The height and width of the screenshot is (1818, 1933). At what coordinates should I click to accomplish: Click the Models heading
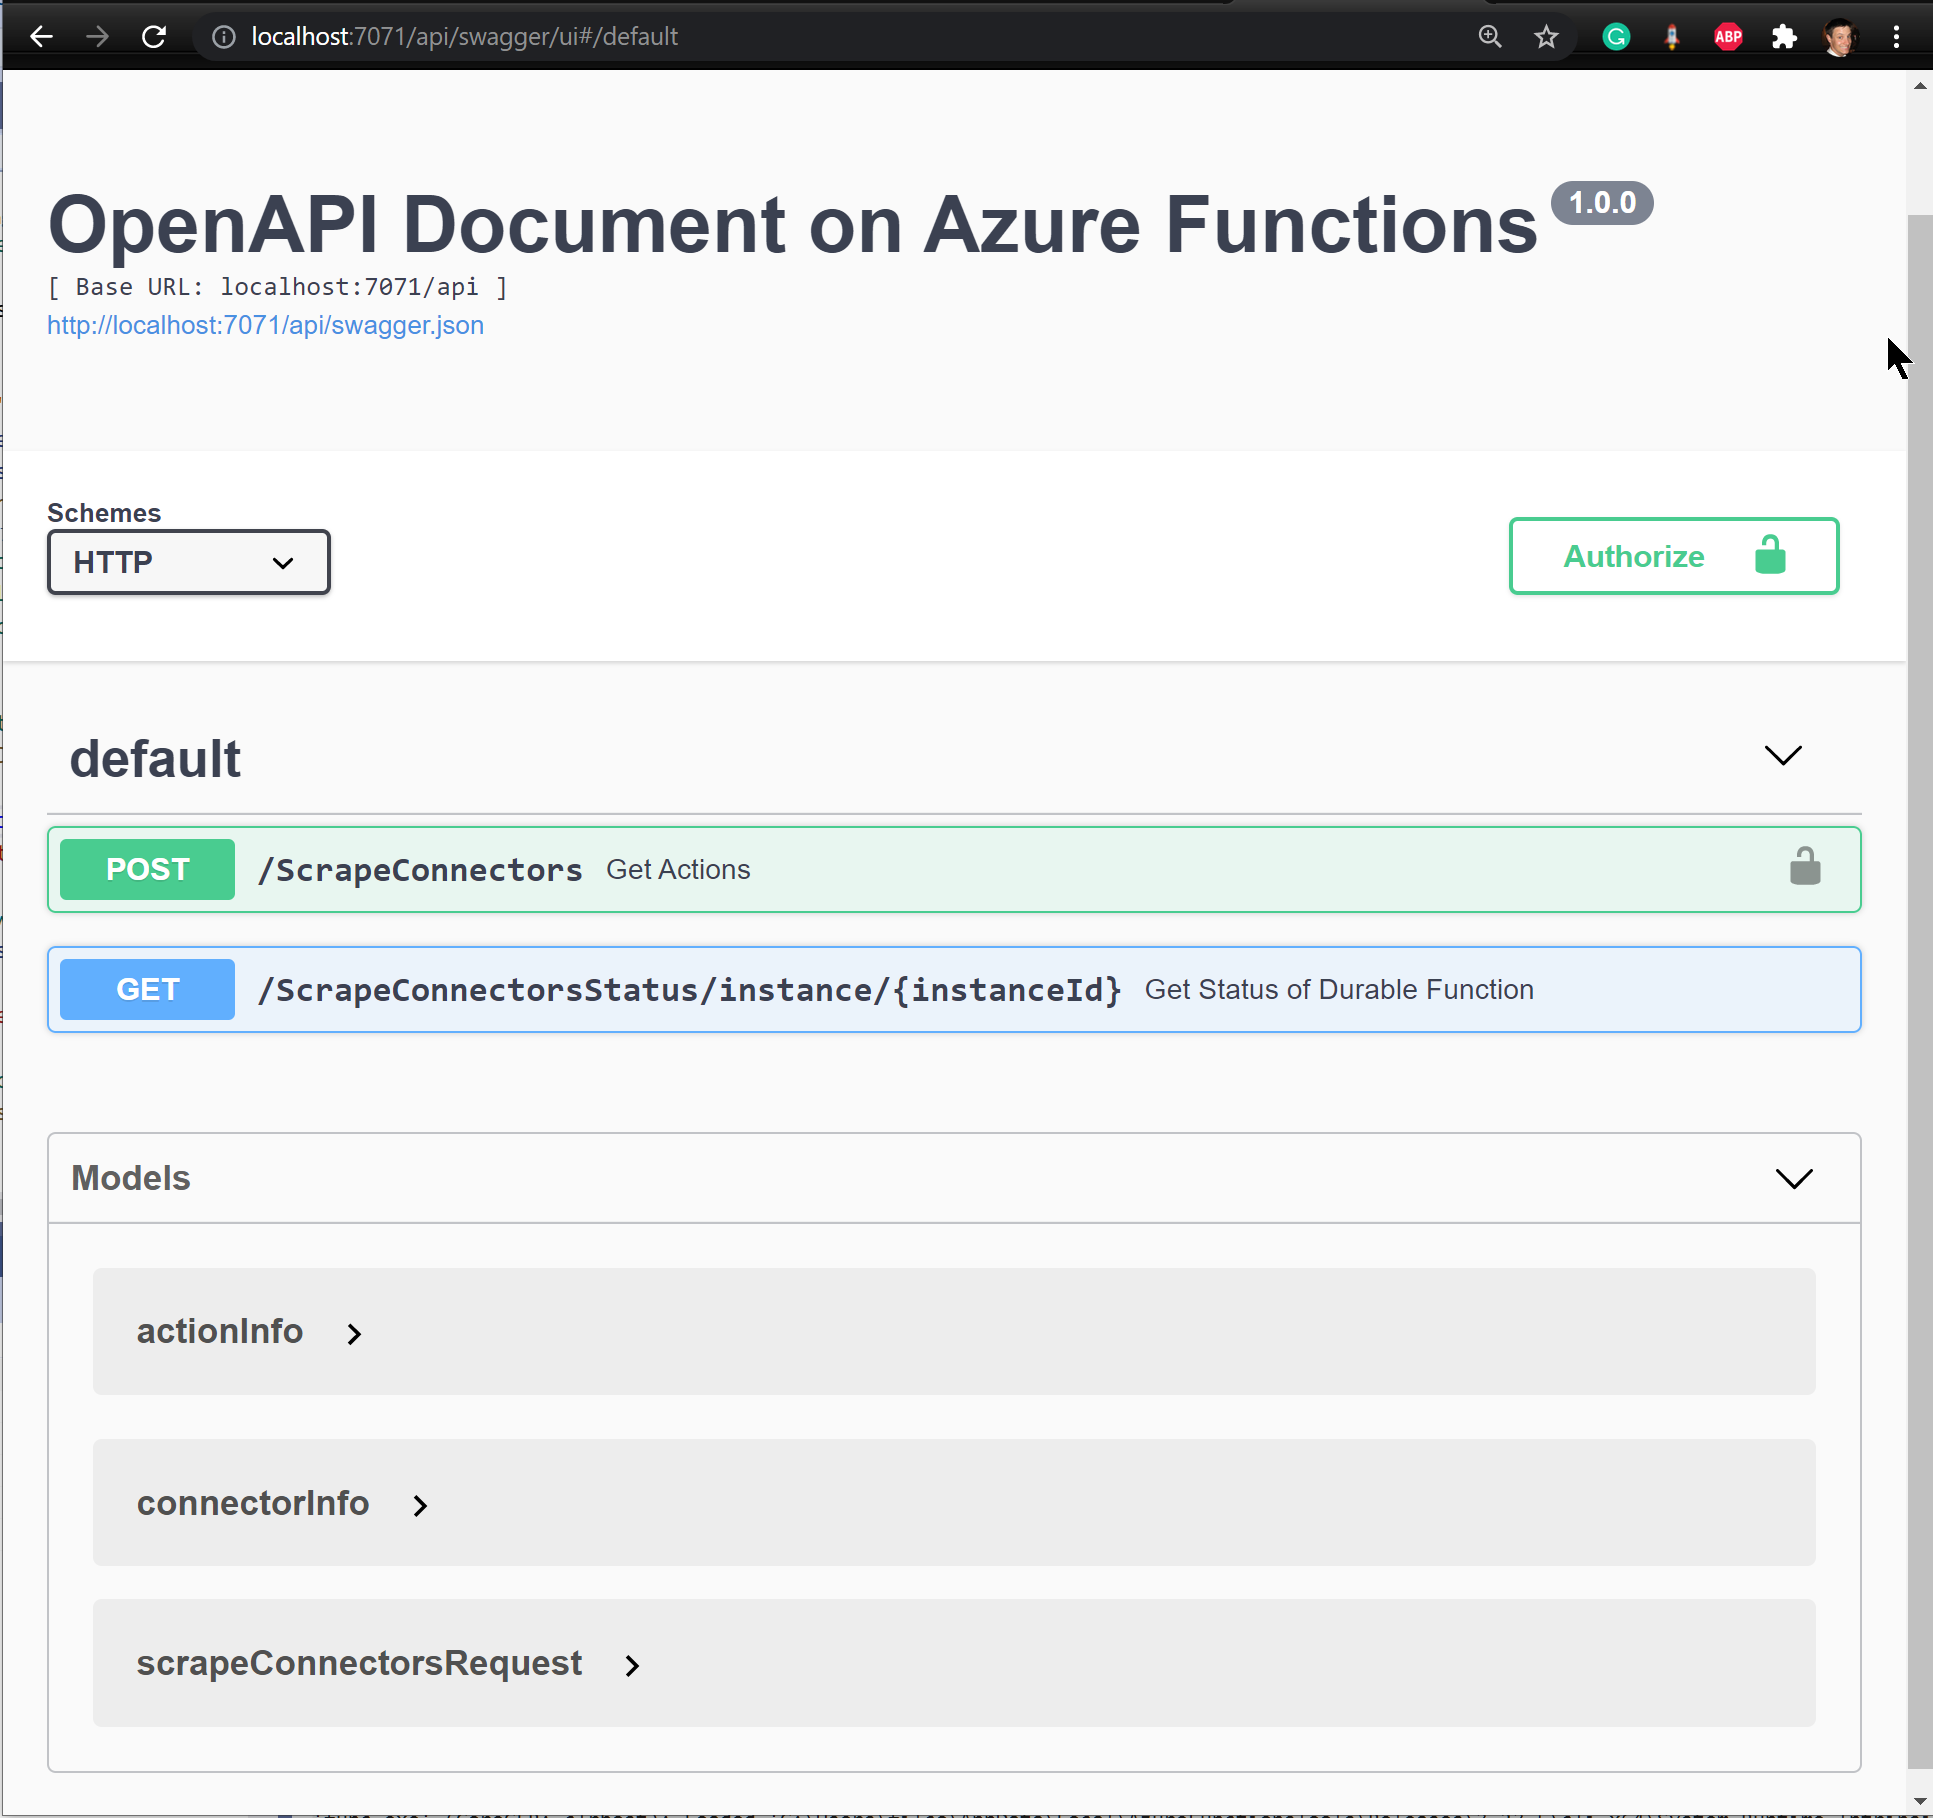pos(131,1178)
